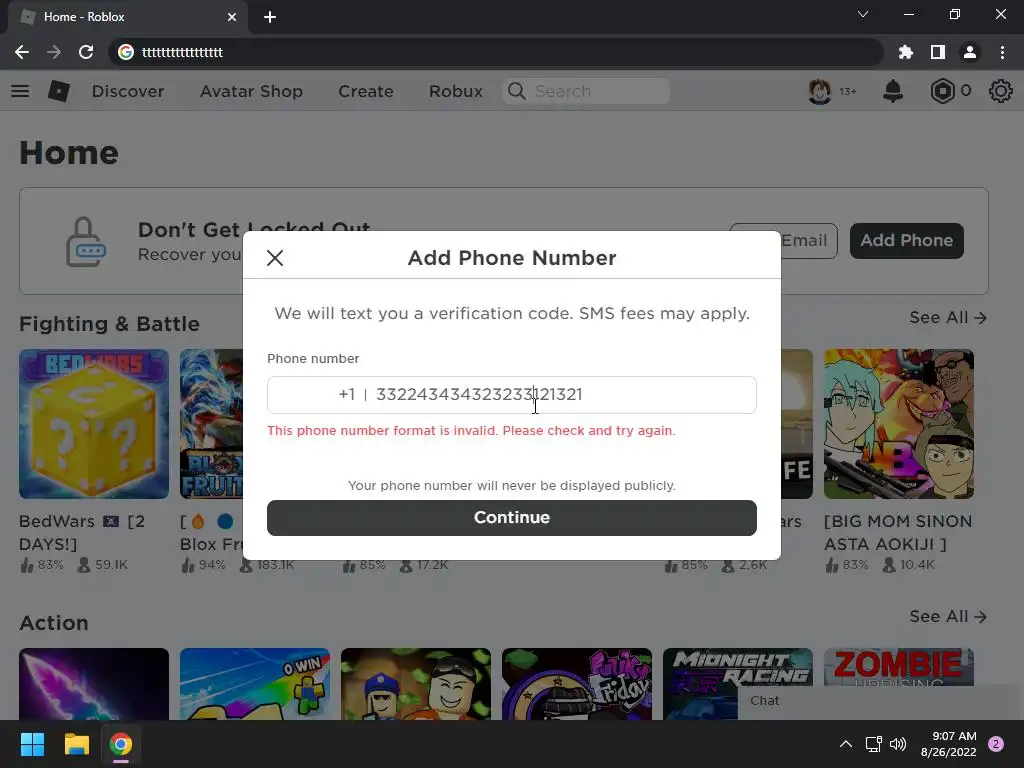Open the Chrome profile icon
The width and height of the screenshot is (1024, 768).
pyautogui.click(x=970, y=52)
